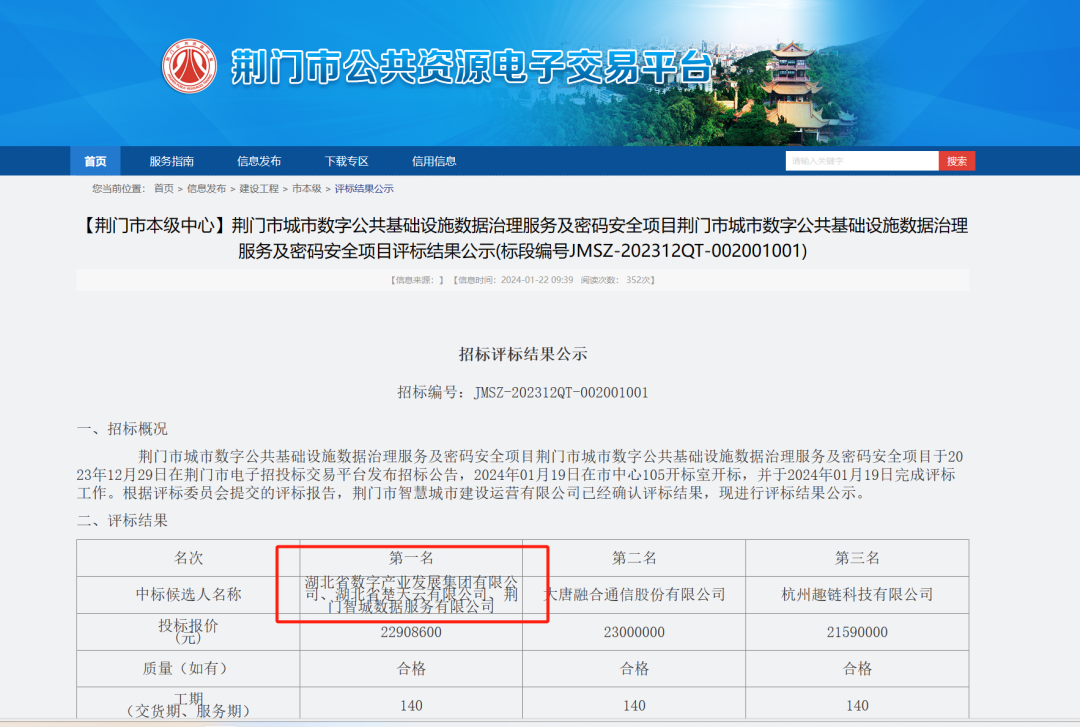Click the red 搜索 button
The height and width of the screenshot is (727, 1080).
(957, 161)
